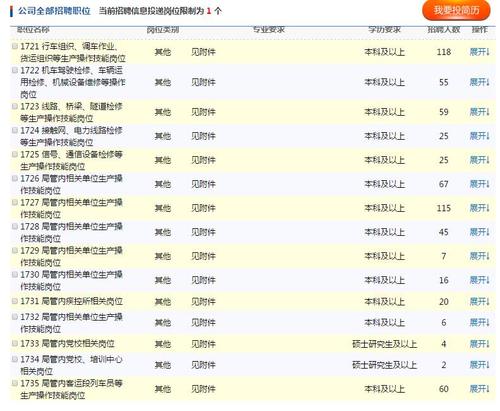This screenshot has width=500, height=411.
Task: Click the 公司全部招聘职位 heading
Action: coord(54,11)
